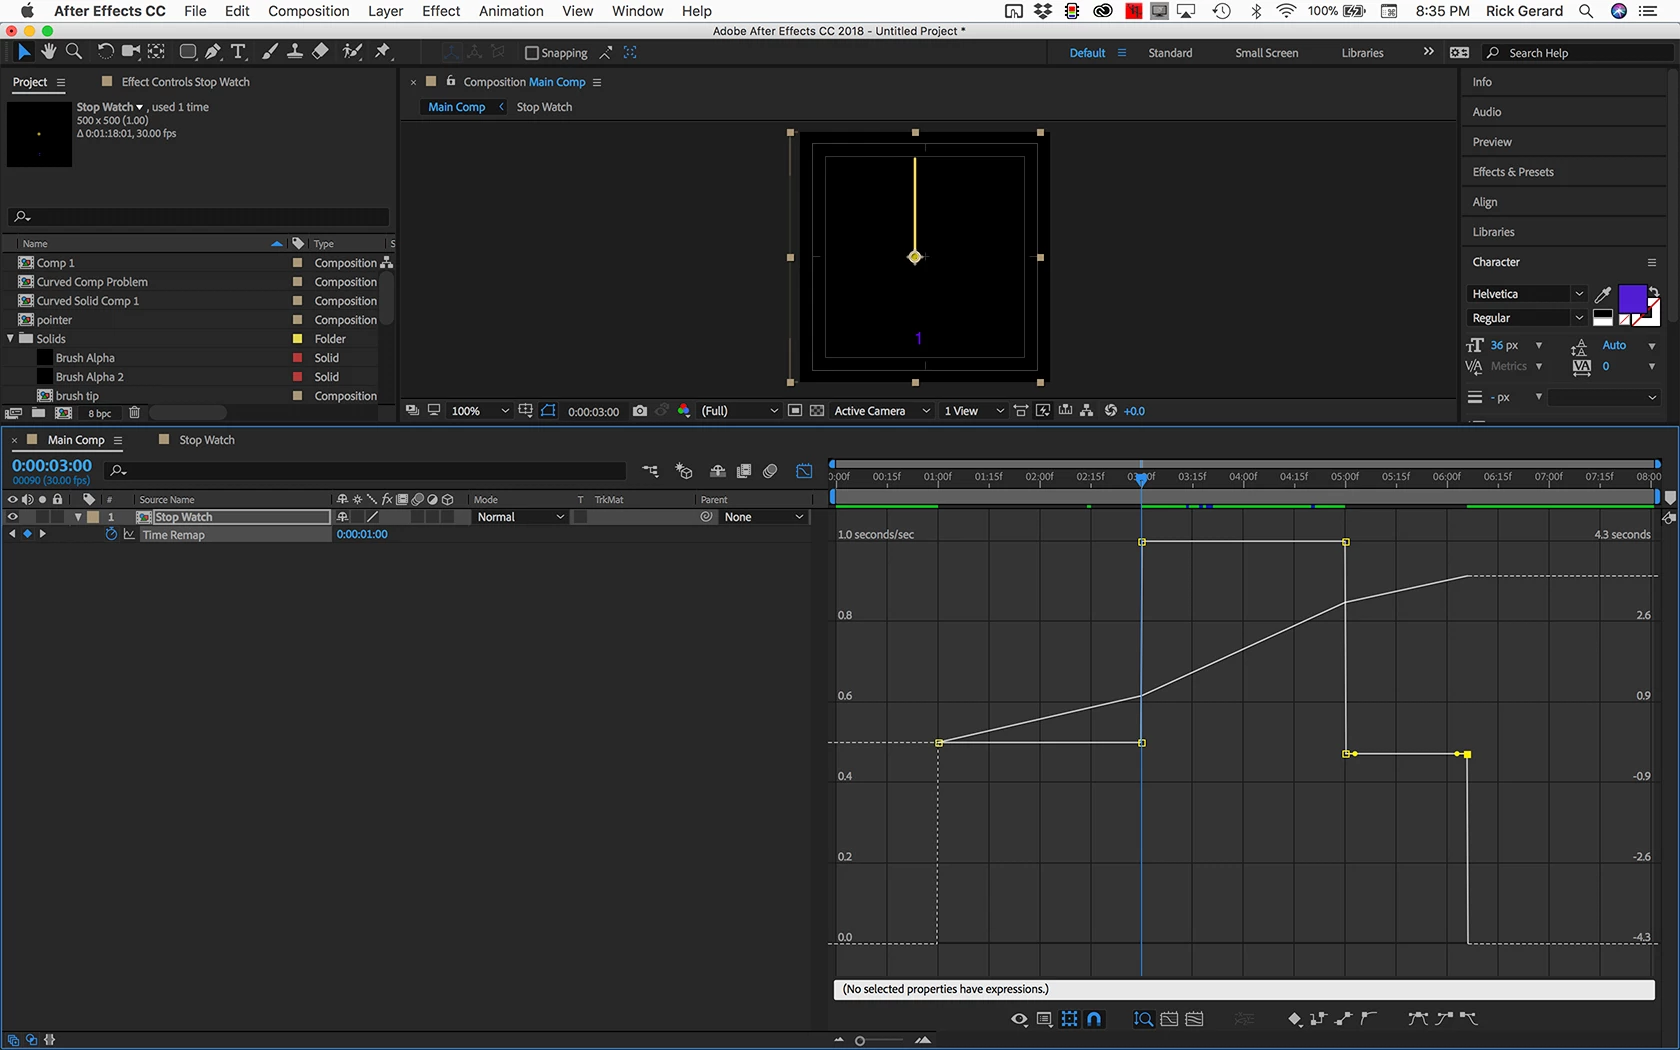Open the viewer magnification 100% dropdown
Image resolution: width=1680 pixels, height=1050 pixels.
tap(480, 411)
